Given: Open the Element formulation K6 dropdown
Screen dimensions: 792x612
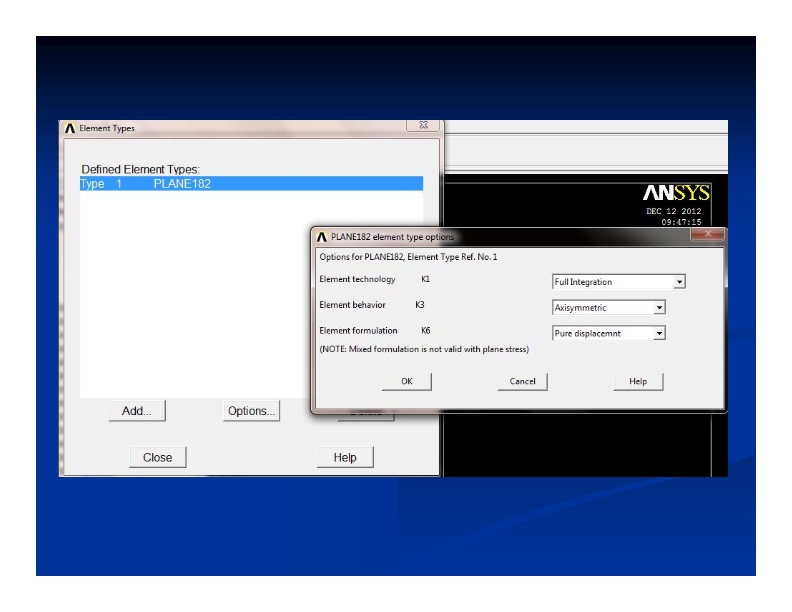Looking at the screenshot, I should pos(659,333).
